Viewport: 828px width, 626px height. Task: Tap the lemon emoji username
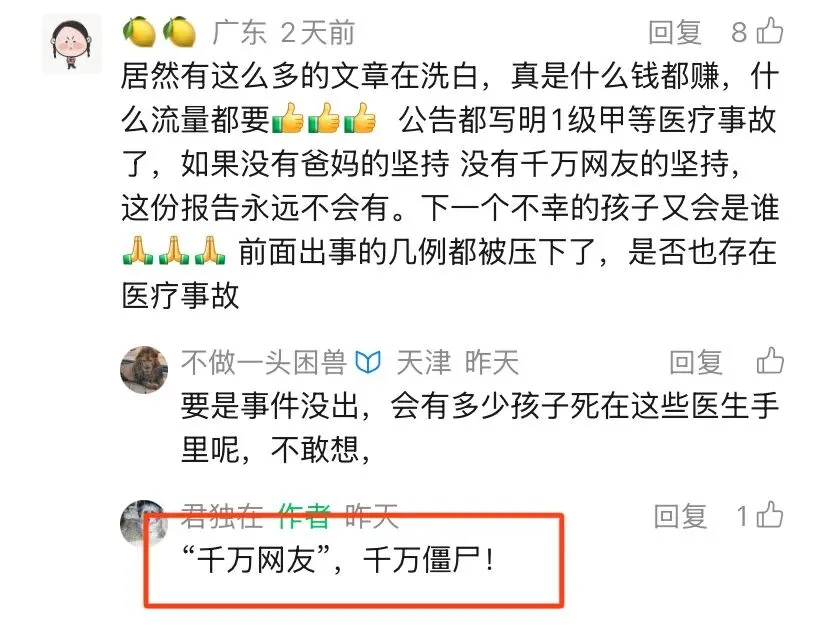pyautogui.click(x=159, y=32)
